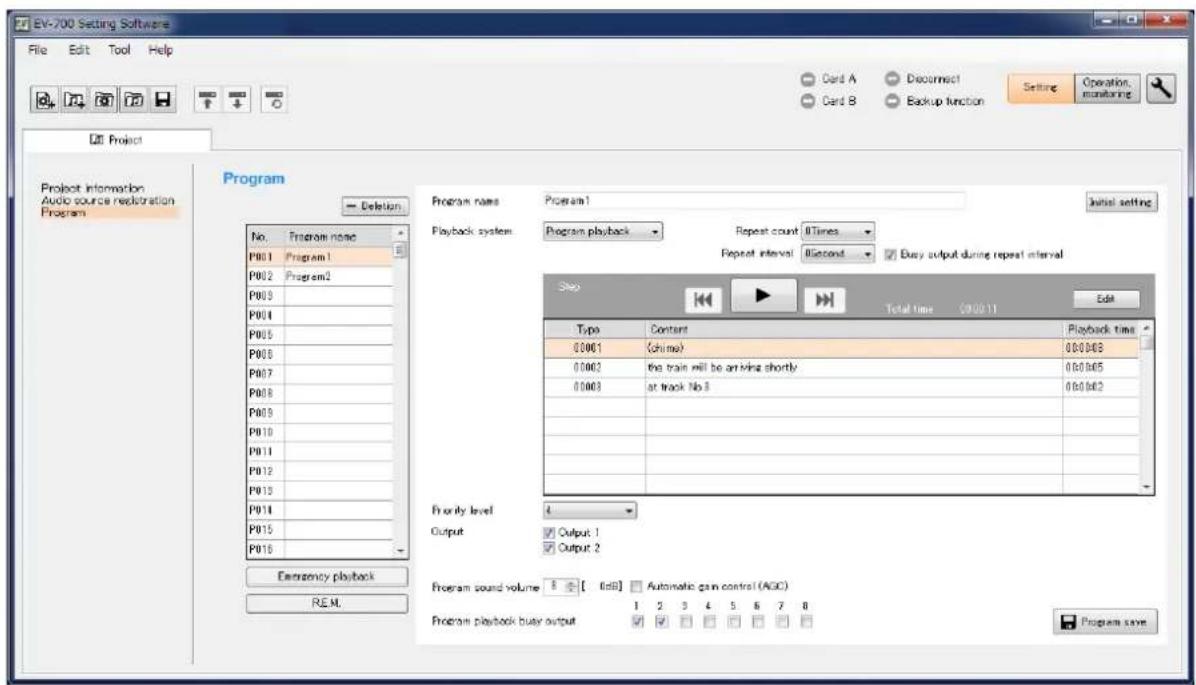
Task: Select the Project tab
Action: coord(117,140)
